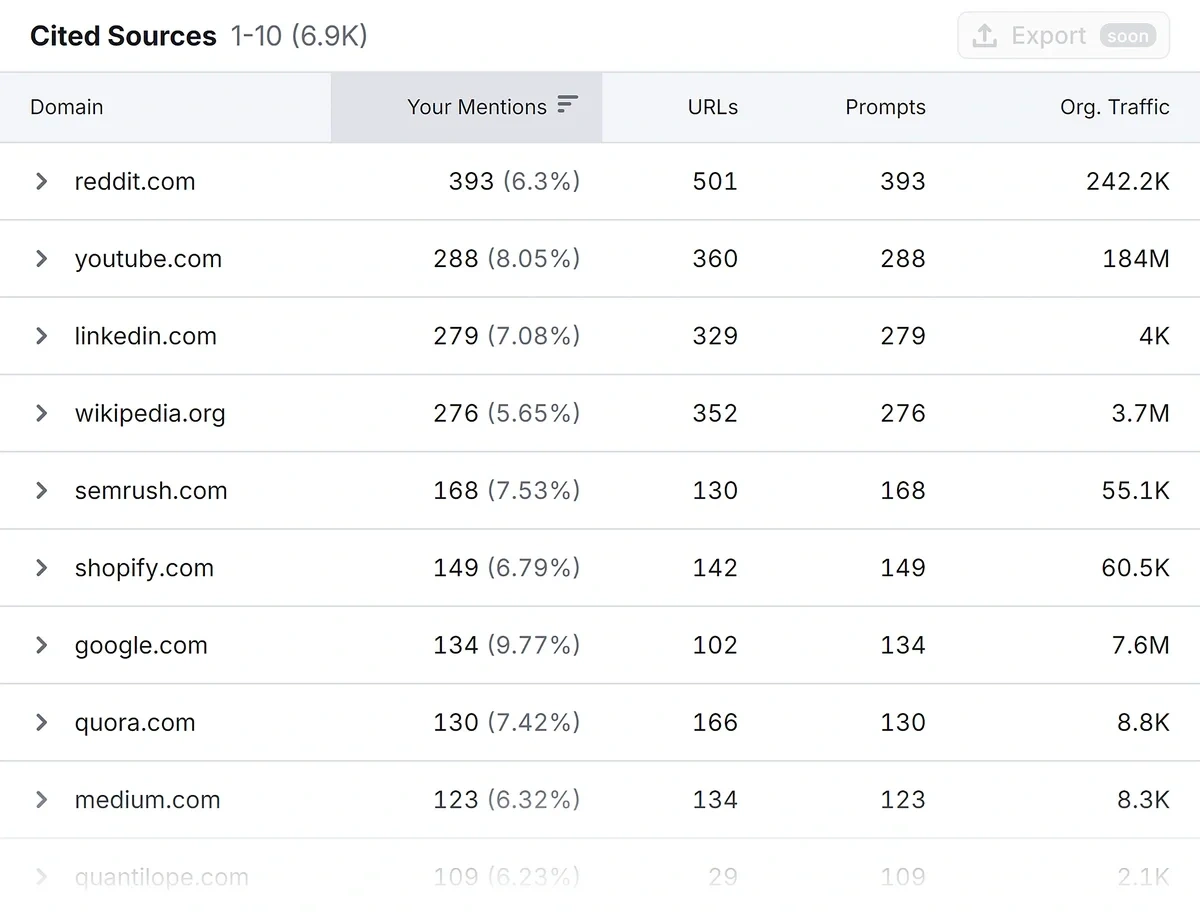Click the chevron icon beside semrush.com
The image size is (1200, 912).
click(x=40, y=491)
